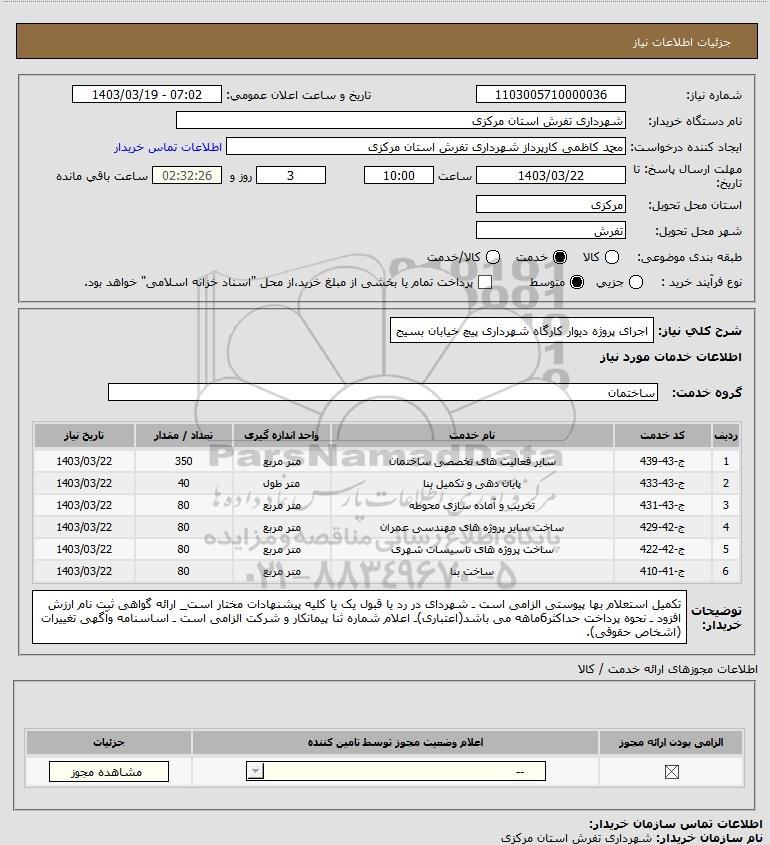Click service name تخریب و آماده سازی محوطه

[x=472, y=505]
